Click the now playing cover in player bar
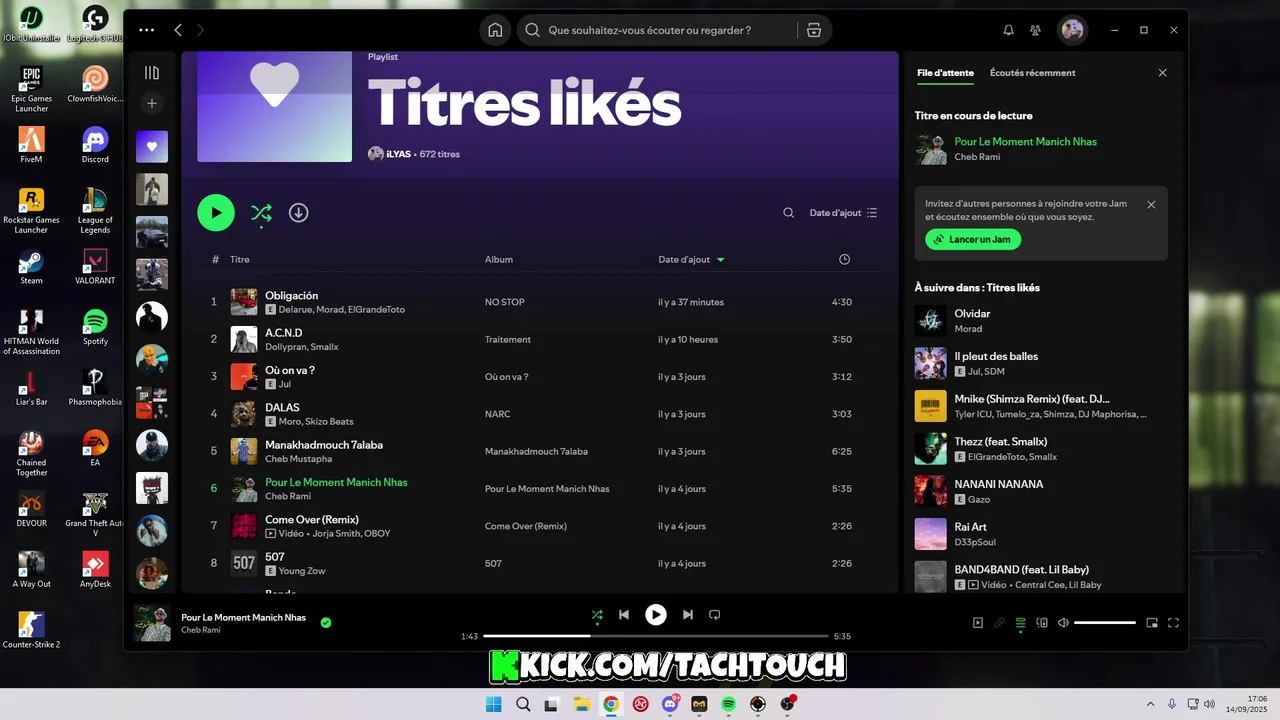Image resolution: width=1280 pixels, height=720 pixels. tap(152, 623)
